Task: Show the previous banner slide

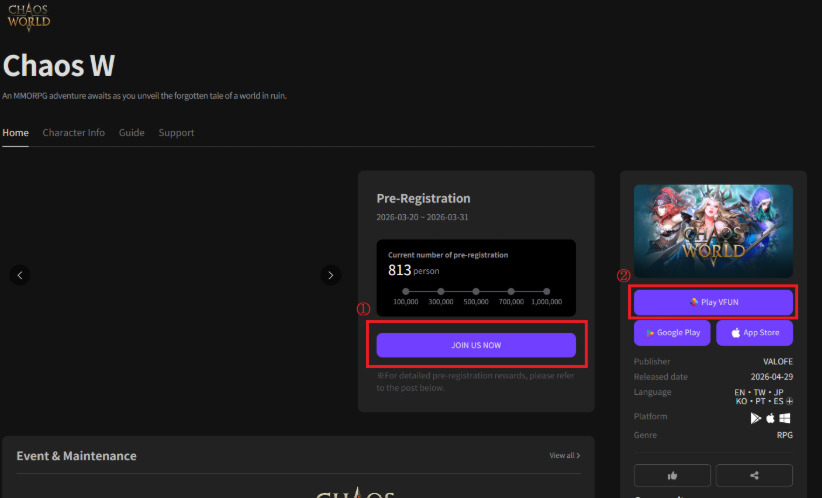Action: coord(20,275)
